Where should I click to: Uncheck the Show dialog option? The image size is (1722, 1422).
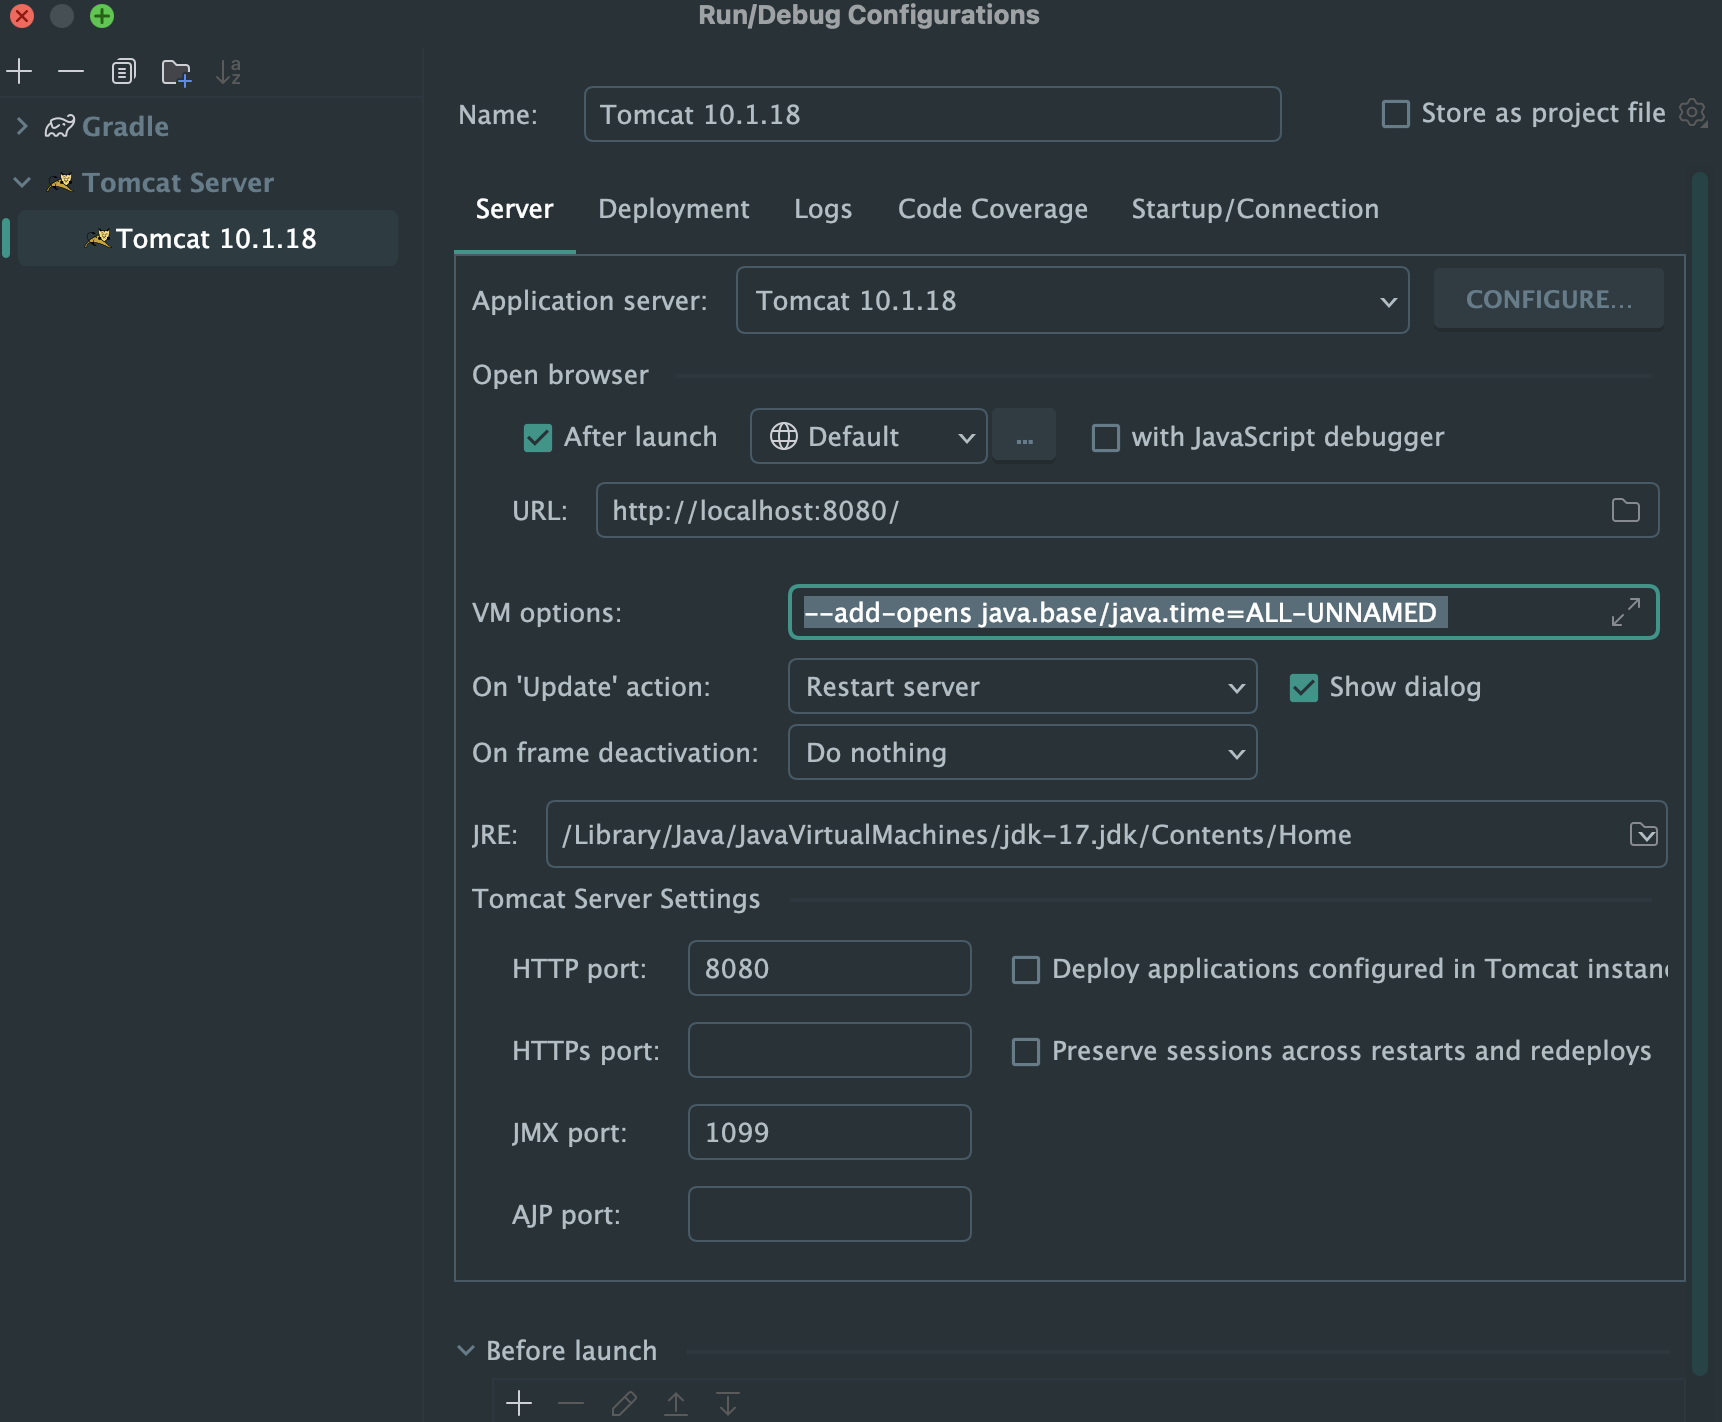pyautogui.click(x=1303, y=687)
